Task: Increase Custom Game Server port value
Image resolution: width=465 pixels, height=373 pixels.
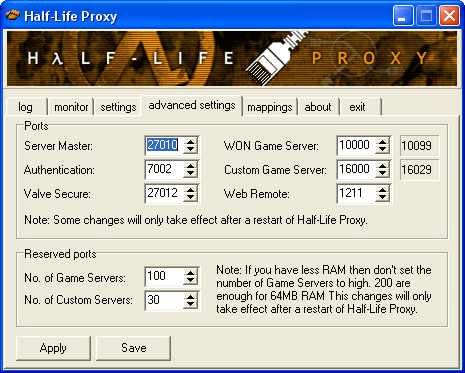Action: click(x=382, y=166)
